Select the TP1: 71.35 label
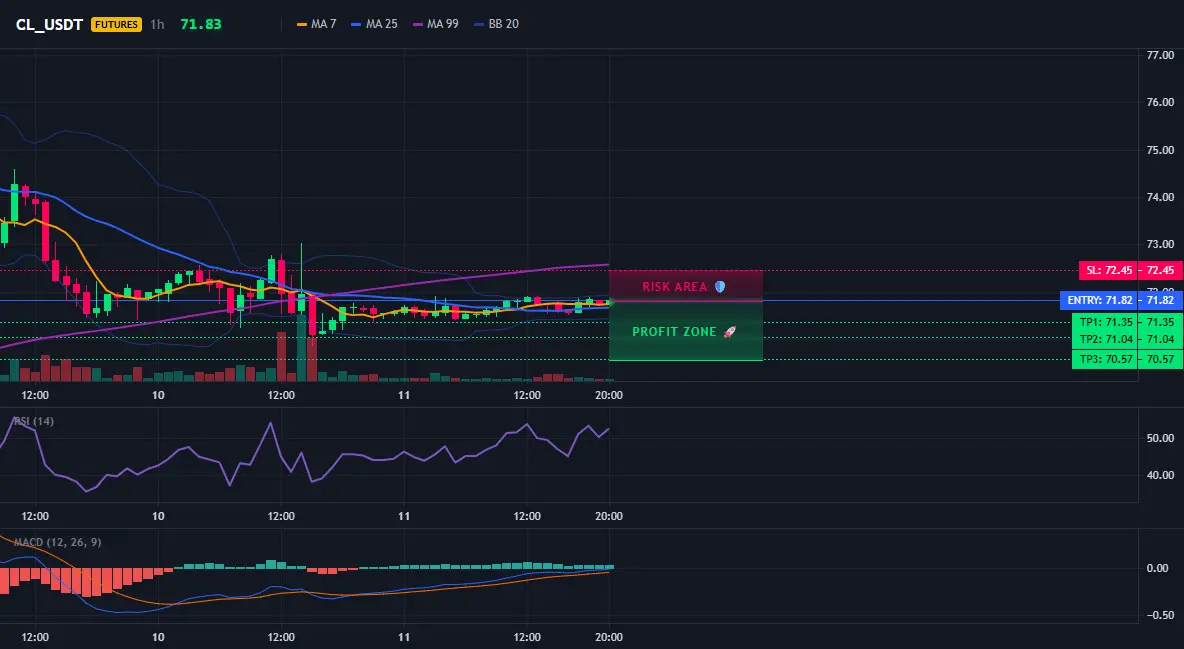The width and height of the screenshot is (1184, 649). pyautogui.click(x=1127, y=323)
